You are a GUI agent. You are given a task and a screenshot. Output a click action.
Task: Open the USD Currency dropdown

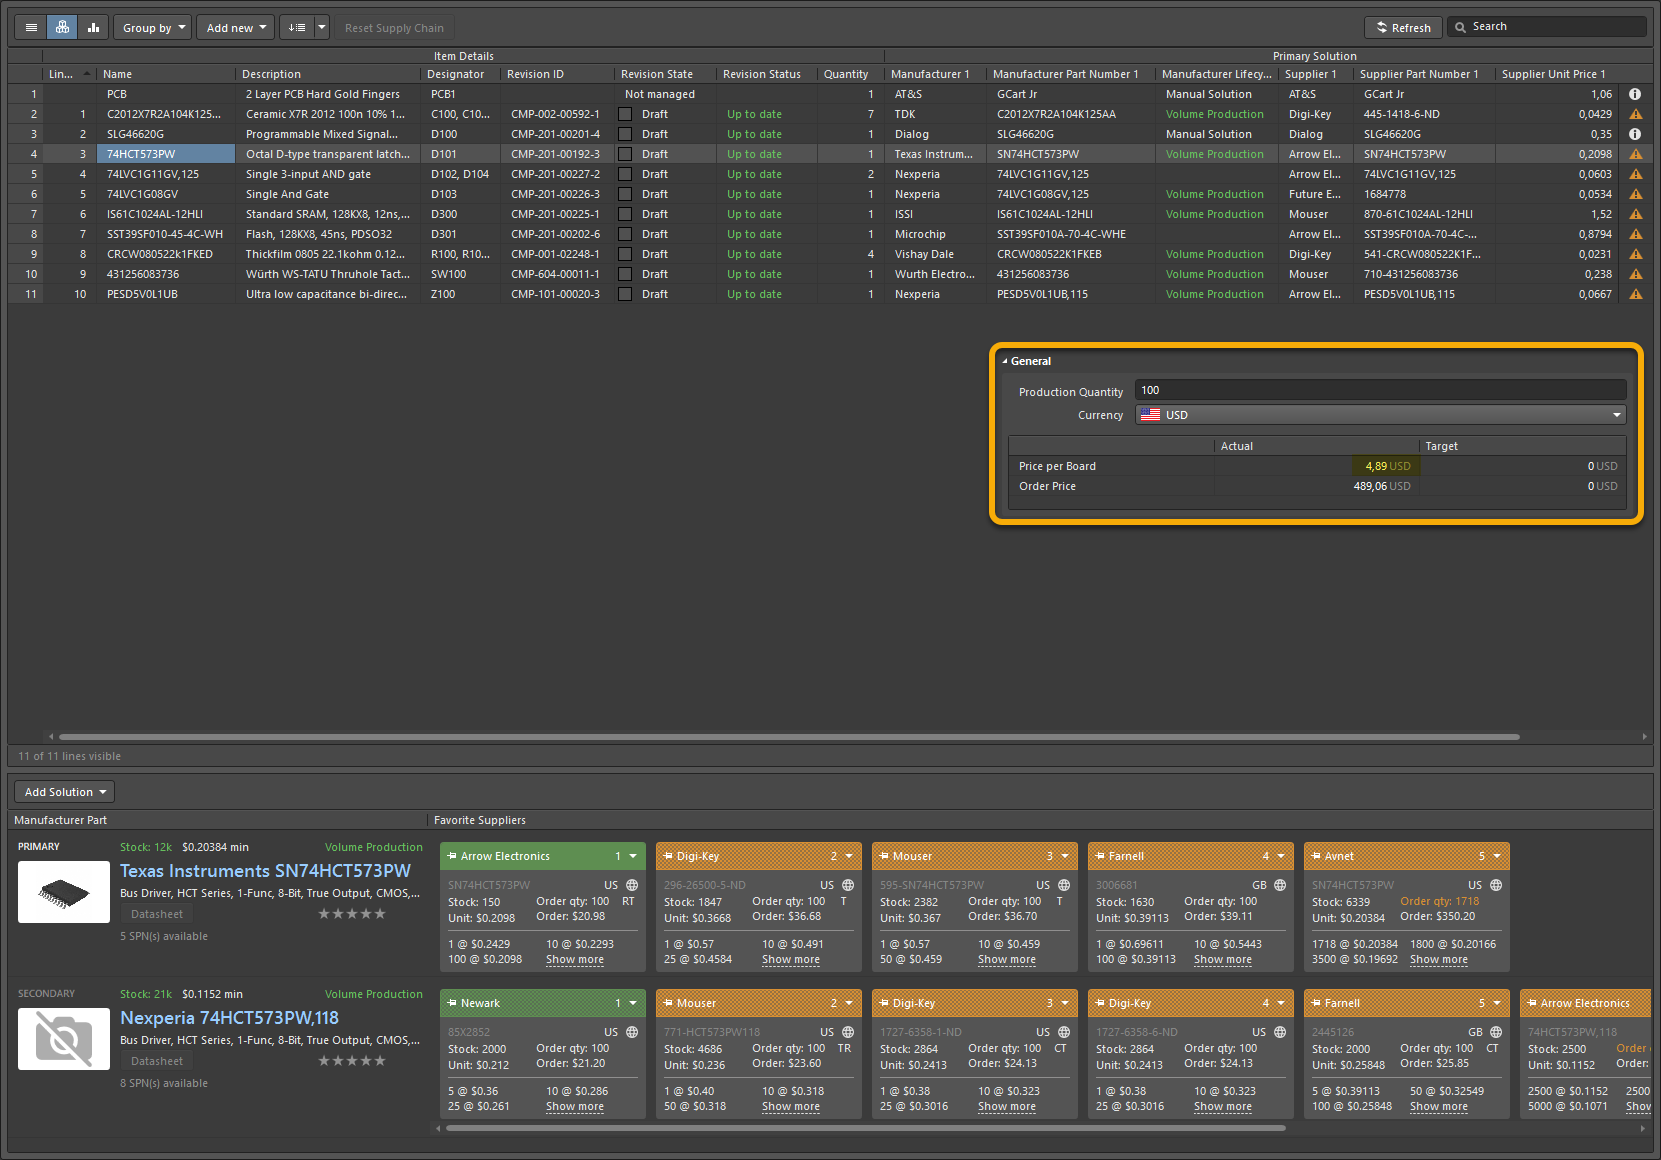1381,415
